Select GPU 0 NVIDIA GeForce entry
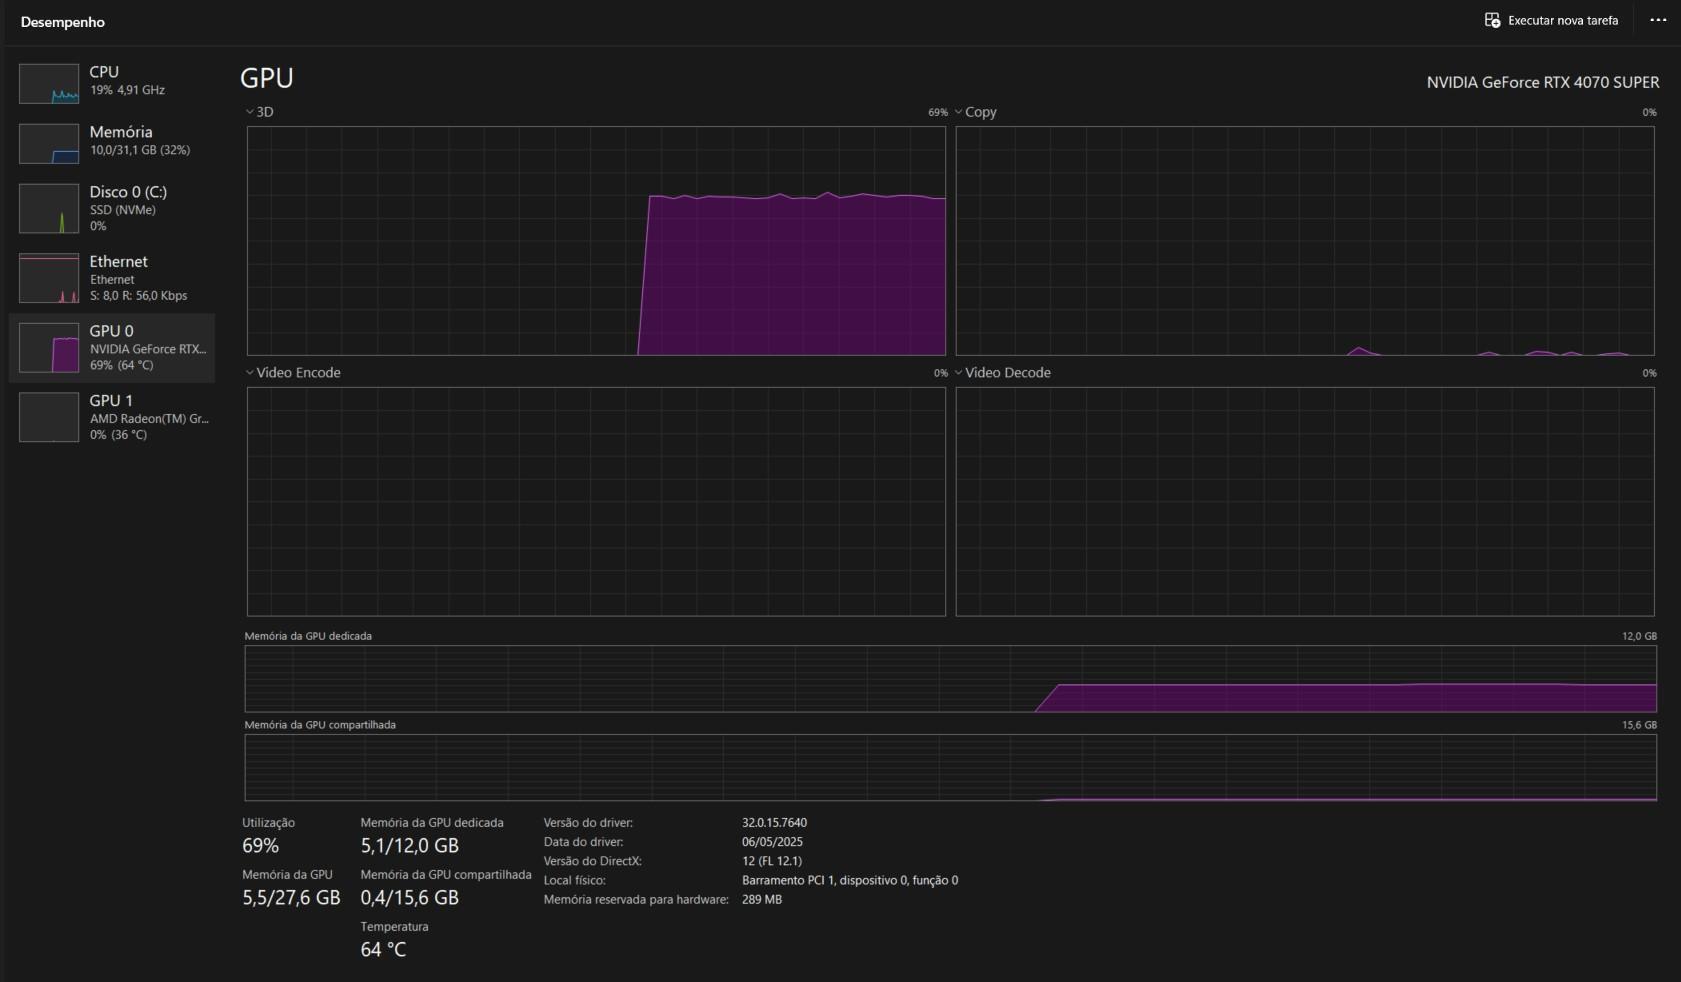1681x982 pixels. (x=112, y=347)
